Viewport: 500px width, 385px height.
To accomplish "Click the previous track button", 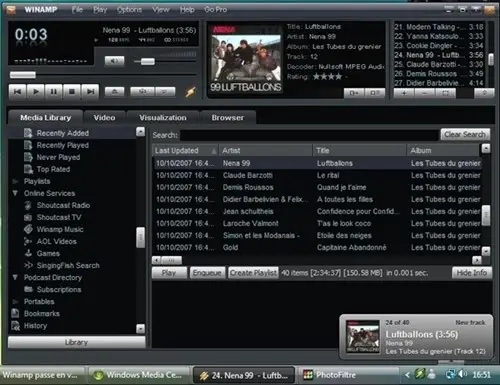I will [x=17, y=91].
